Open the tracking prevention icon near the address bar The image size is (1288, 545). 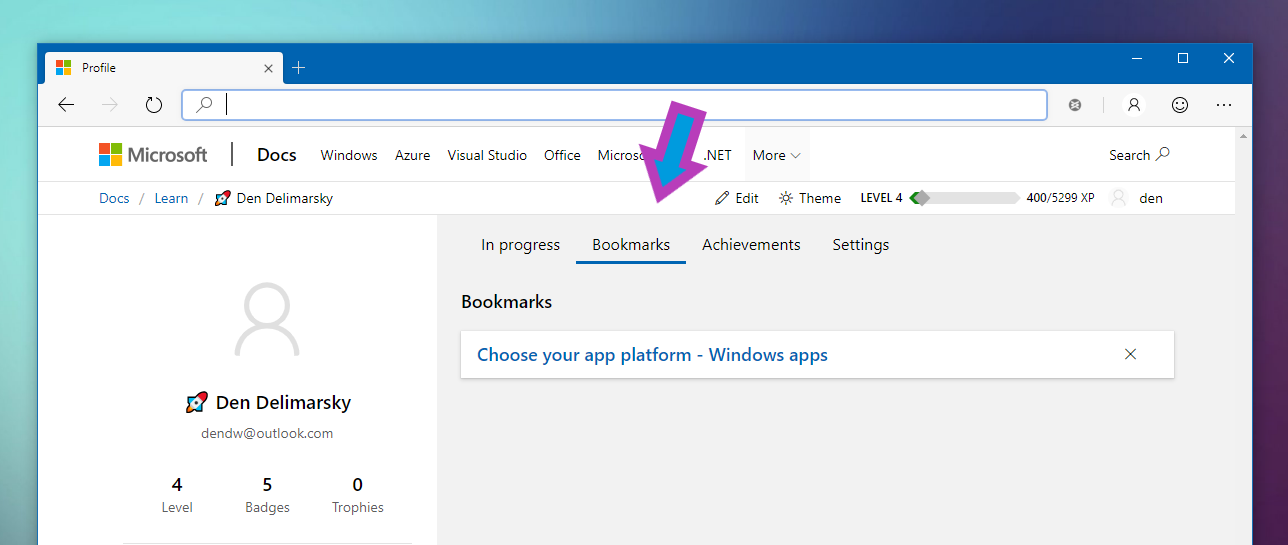[1075, 104]
